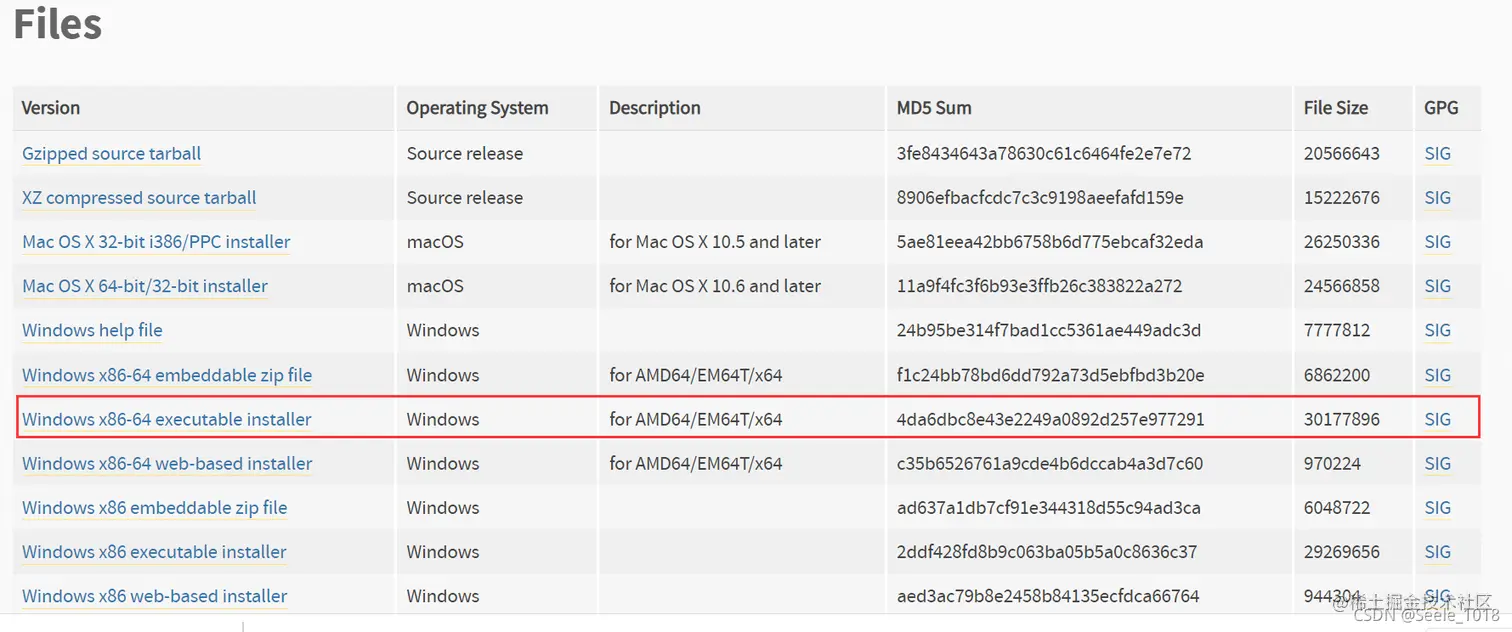Viewport: 1512px width, 632px height.
Task: Click 'for AMD64/EM64T/x64' in the web-based installer row
Action: (x=696, y=463)
